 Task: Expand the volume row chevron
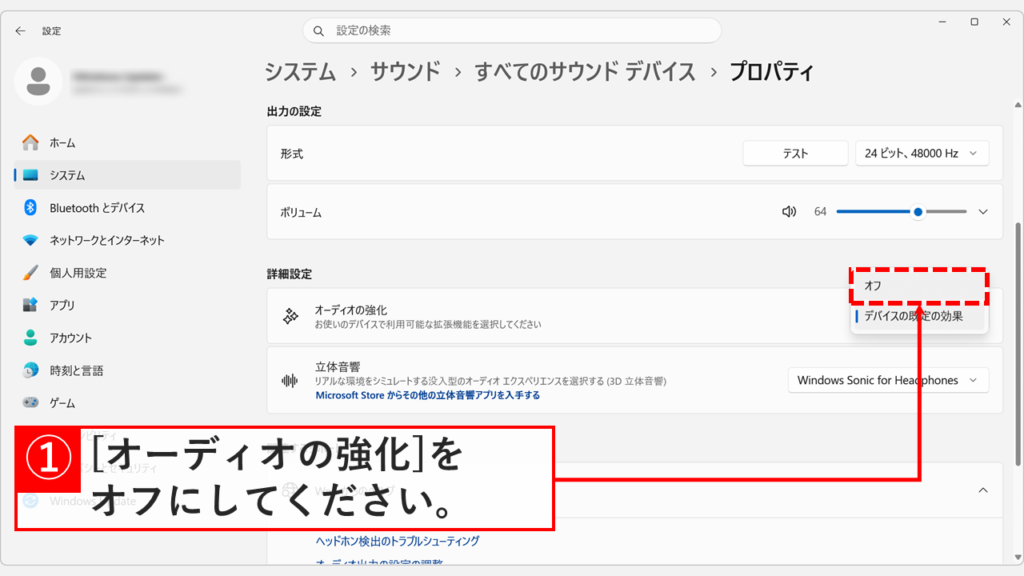(x=983, y=210)
